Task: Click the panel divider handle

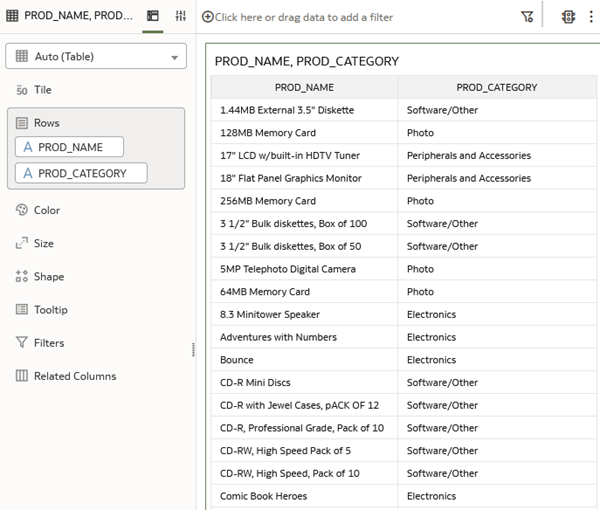Action: click(x=194, y=350)
